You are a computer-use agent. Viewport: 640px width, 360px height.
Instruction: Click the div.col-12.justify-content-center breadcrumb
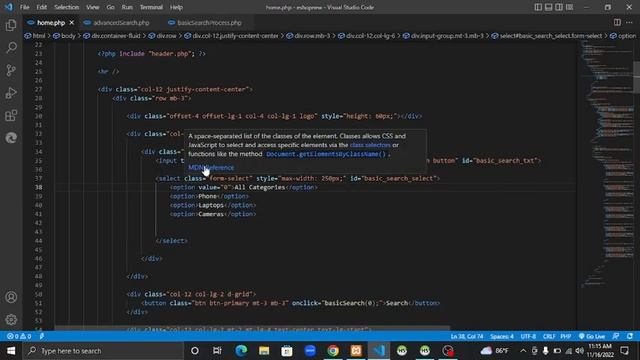235,36
